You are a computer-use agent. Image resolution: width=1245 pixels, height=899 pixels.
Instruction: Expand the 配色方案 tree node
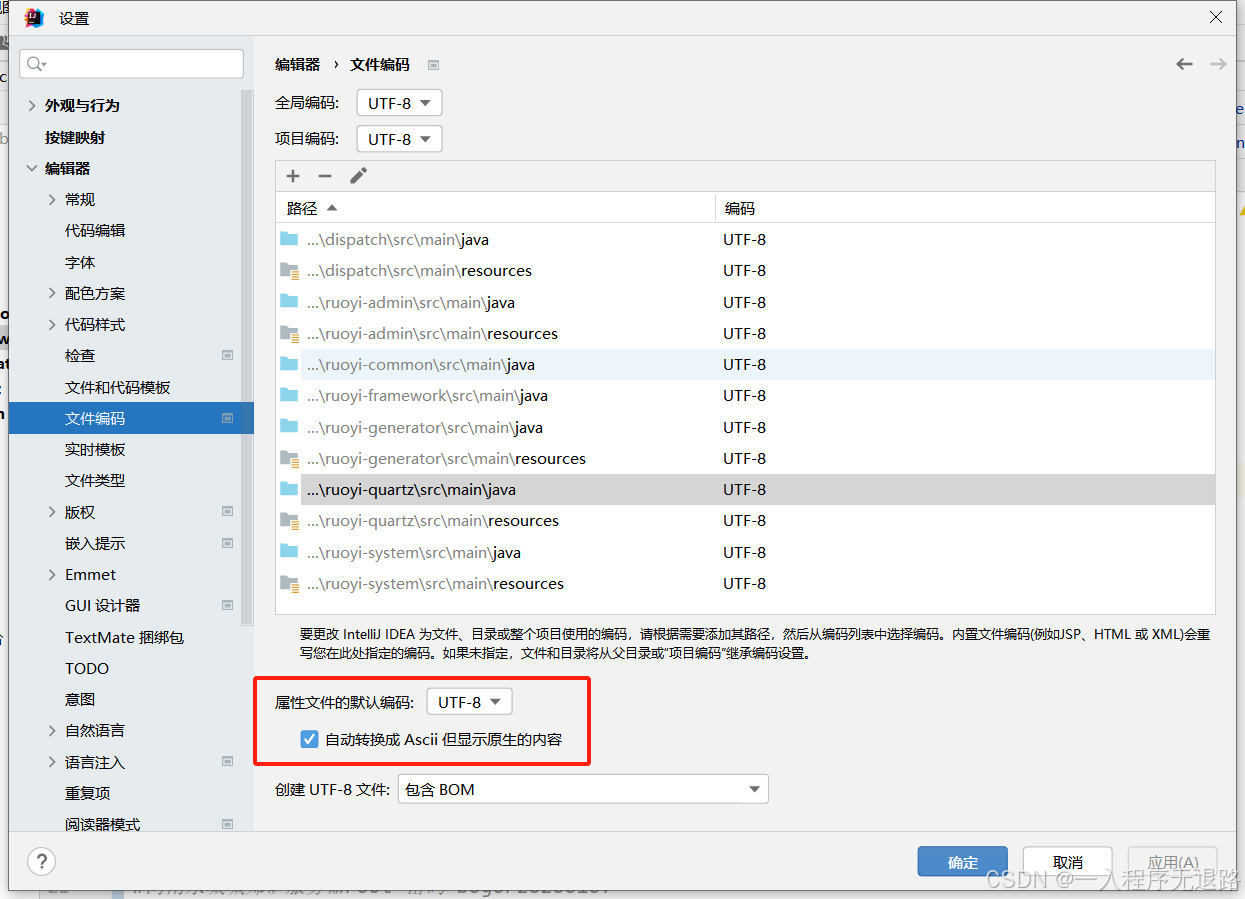52,293
